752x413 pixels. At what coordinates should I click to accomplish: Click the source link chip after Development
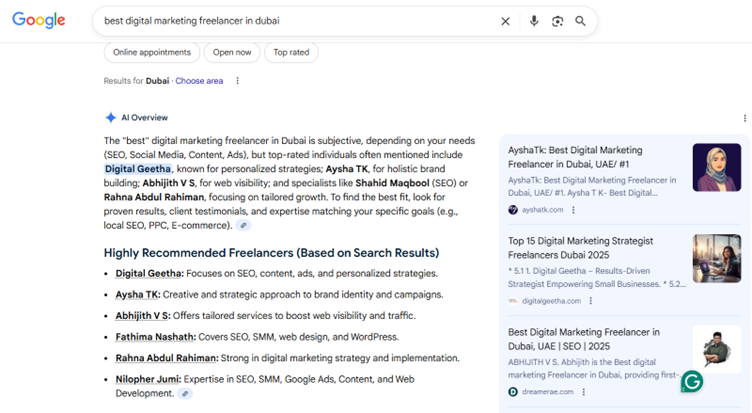tap(185, 393)
